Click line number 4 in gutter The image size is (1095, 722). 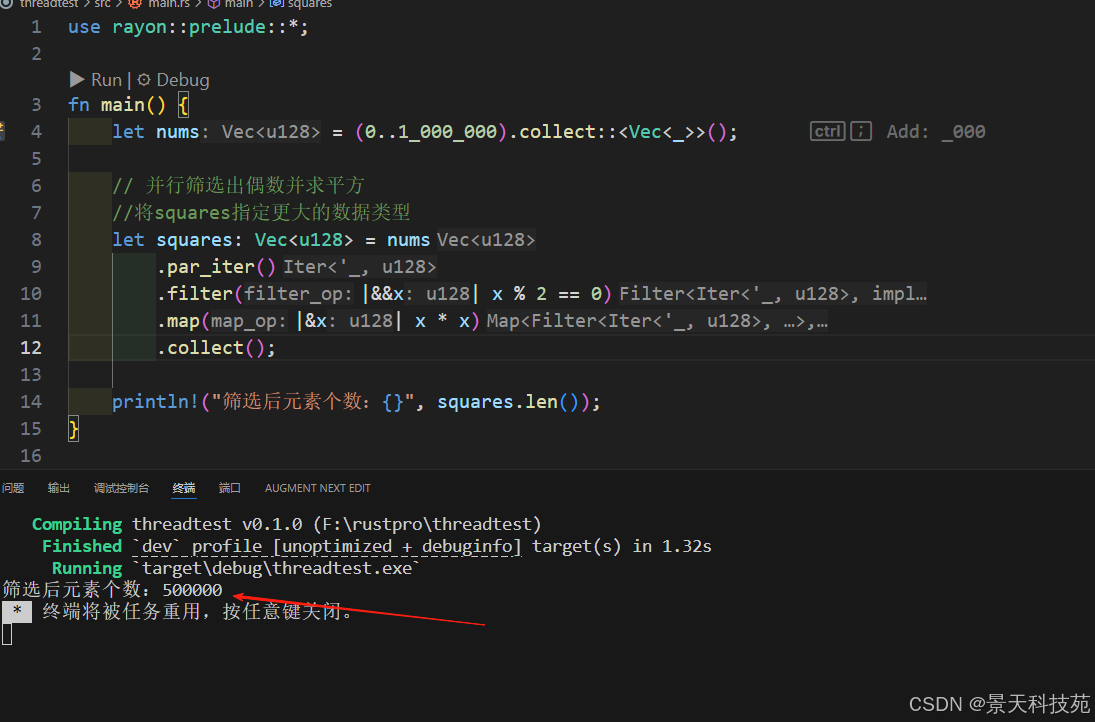(36, 132)
